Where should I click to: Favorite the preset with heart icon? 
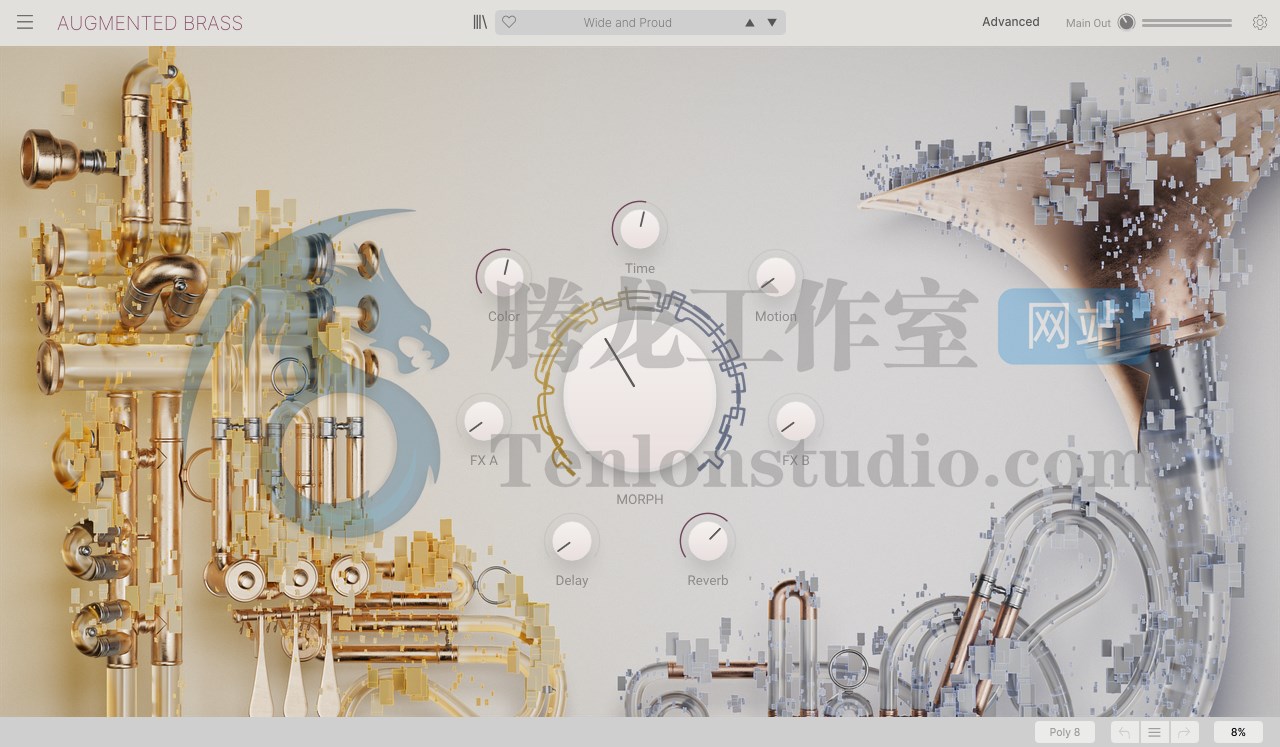coord(509,22)
